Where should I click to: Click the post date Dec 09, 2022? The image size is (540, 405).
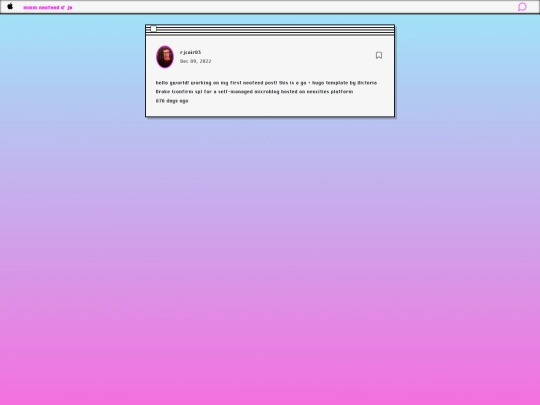(x=196, y=61)
